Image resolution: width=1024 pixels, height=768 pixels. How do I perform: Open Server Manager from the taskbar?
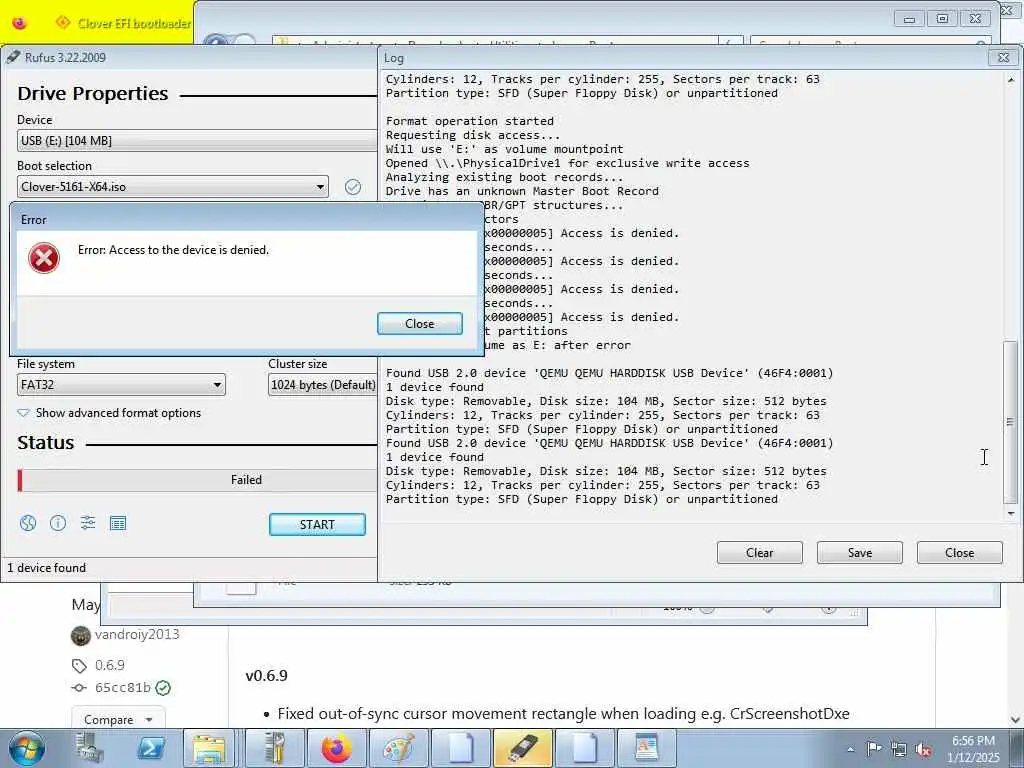coord(89,748)
